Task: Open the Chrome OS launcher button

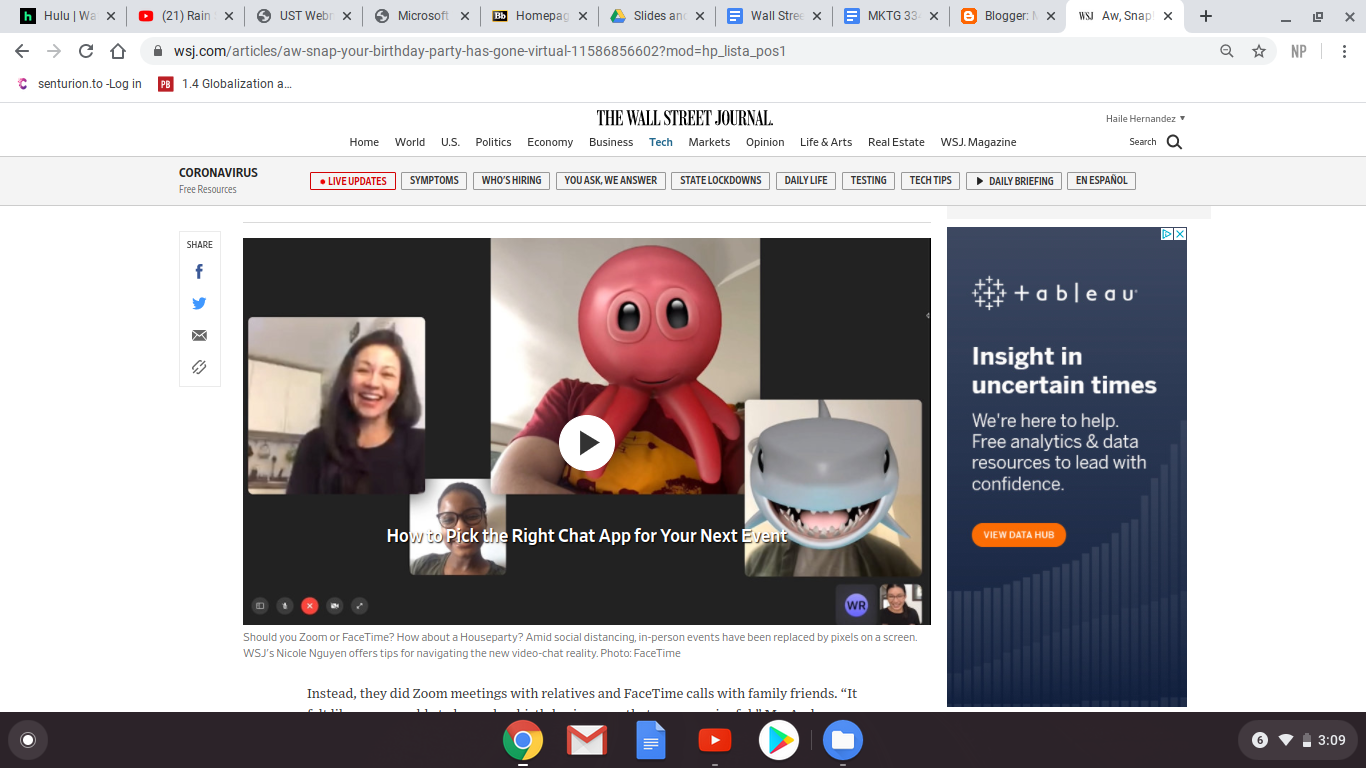Action: click(x=28, y=741)
